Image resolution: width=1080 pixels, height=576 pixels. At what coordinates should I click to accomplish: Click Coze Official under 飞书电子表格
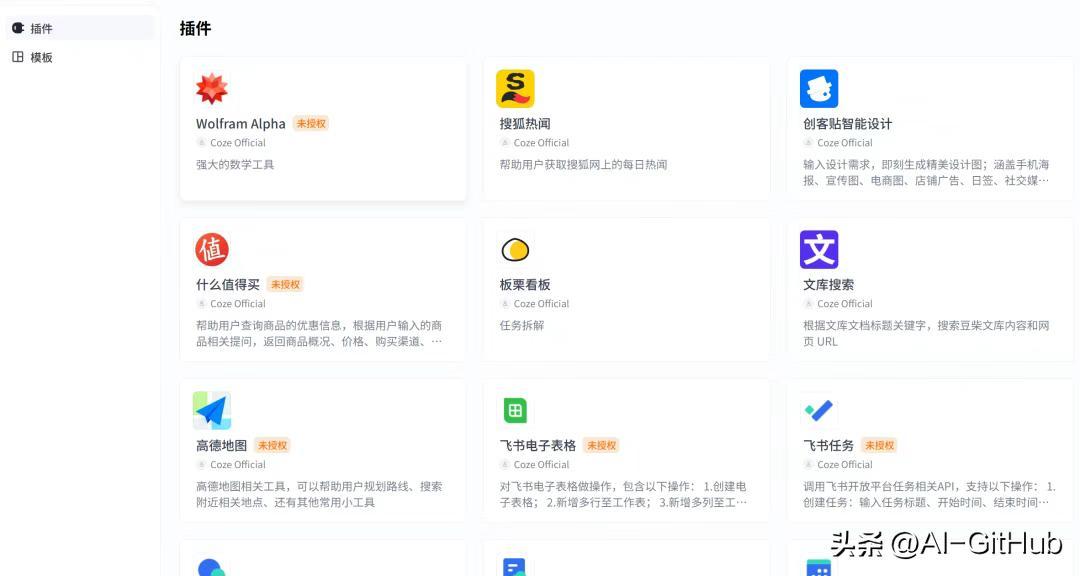[x=541, y=465]
